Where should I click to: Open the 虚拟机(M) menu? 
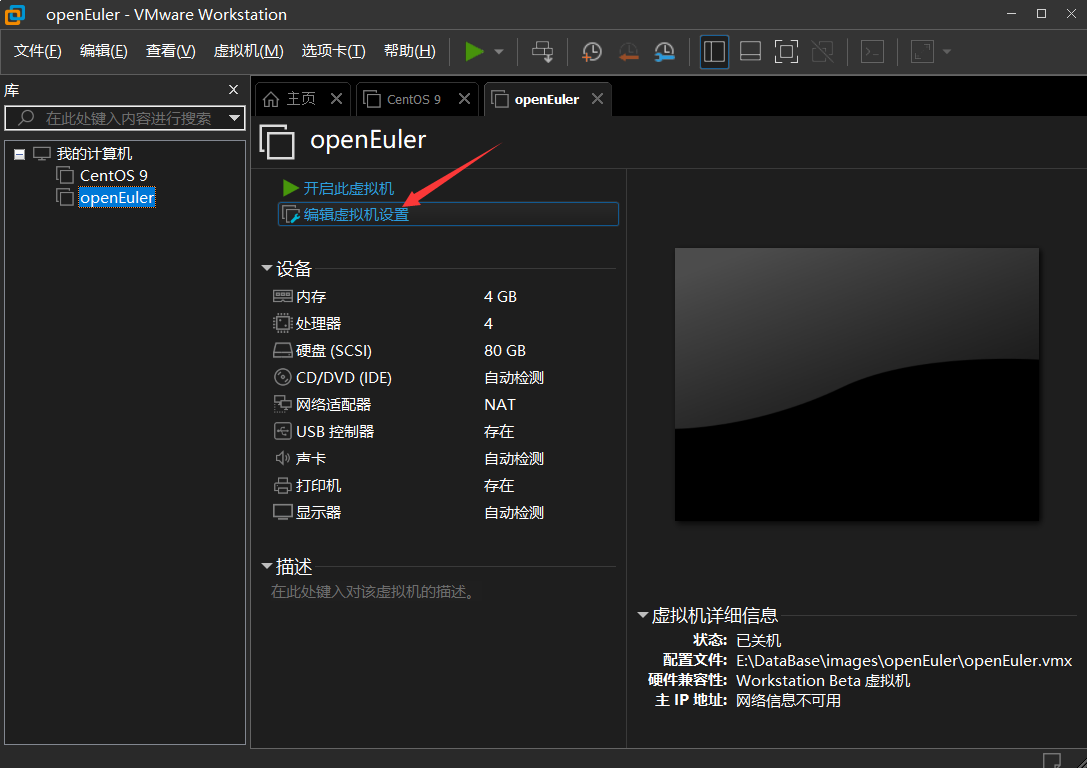pos(248,51)
